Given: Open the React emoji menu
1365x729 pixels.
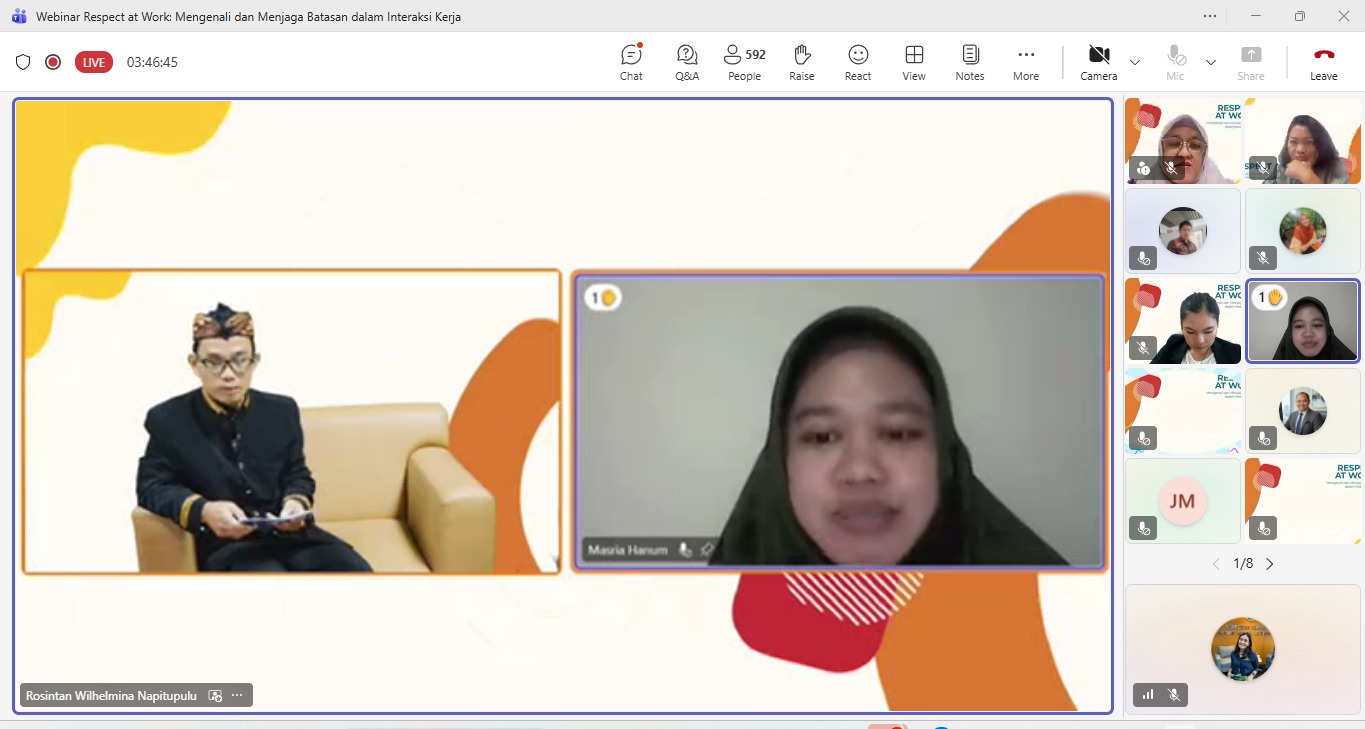Looking at the screenshot, I should (x=857, y=62).
